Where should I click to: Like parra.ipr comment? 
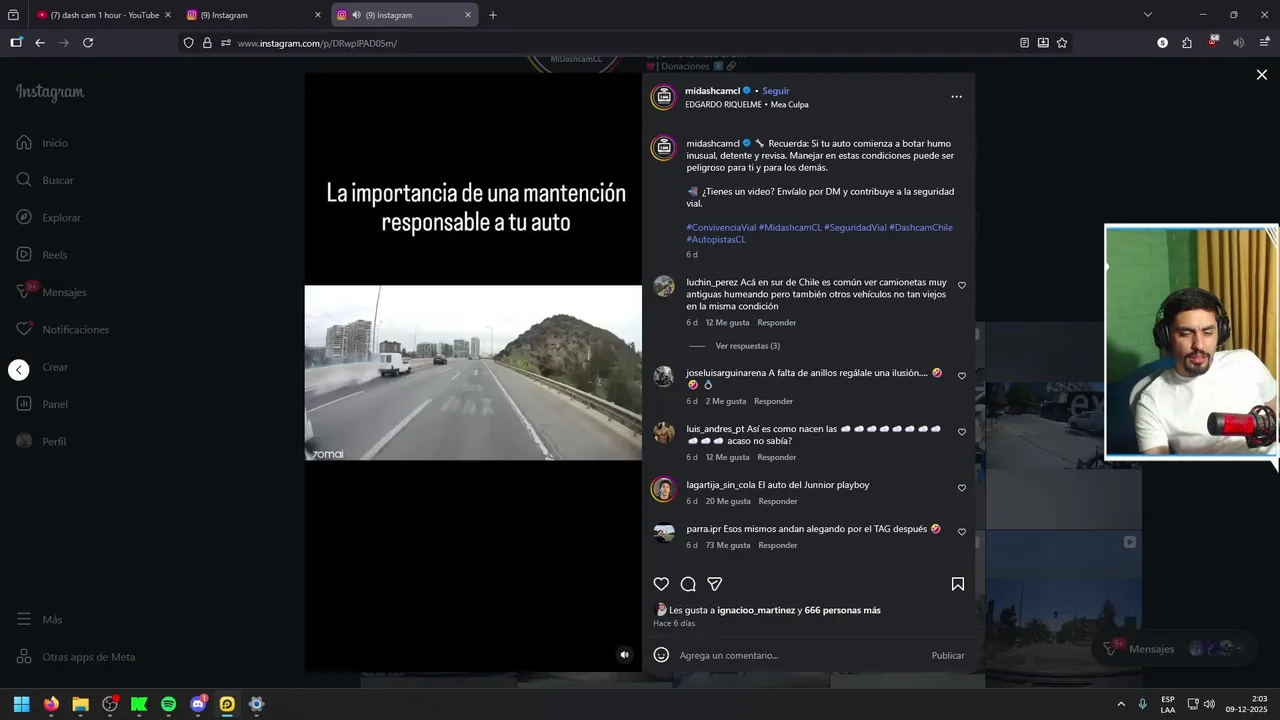pyautogui.click(x=962, y=532)
